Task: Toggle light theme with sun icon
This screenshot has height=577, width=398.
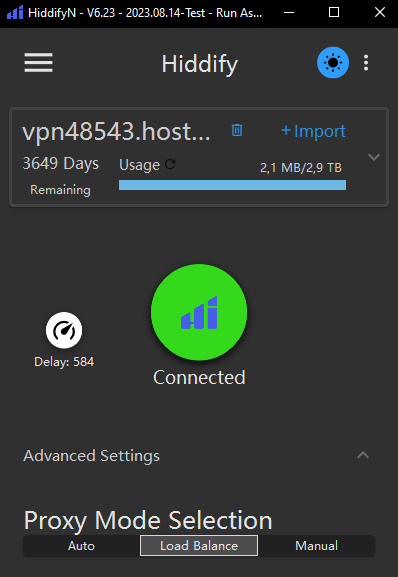Action: pyautogui.click(x=333, y=63)
